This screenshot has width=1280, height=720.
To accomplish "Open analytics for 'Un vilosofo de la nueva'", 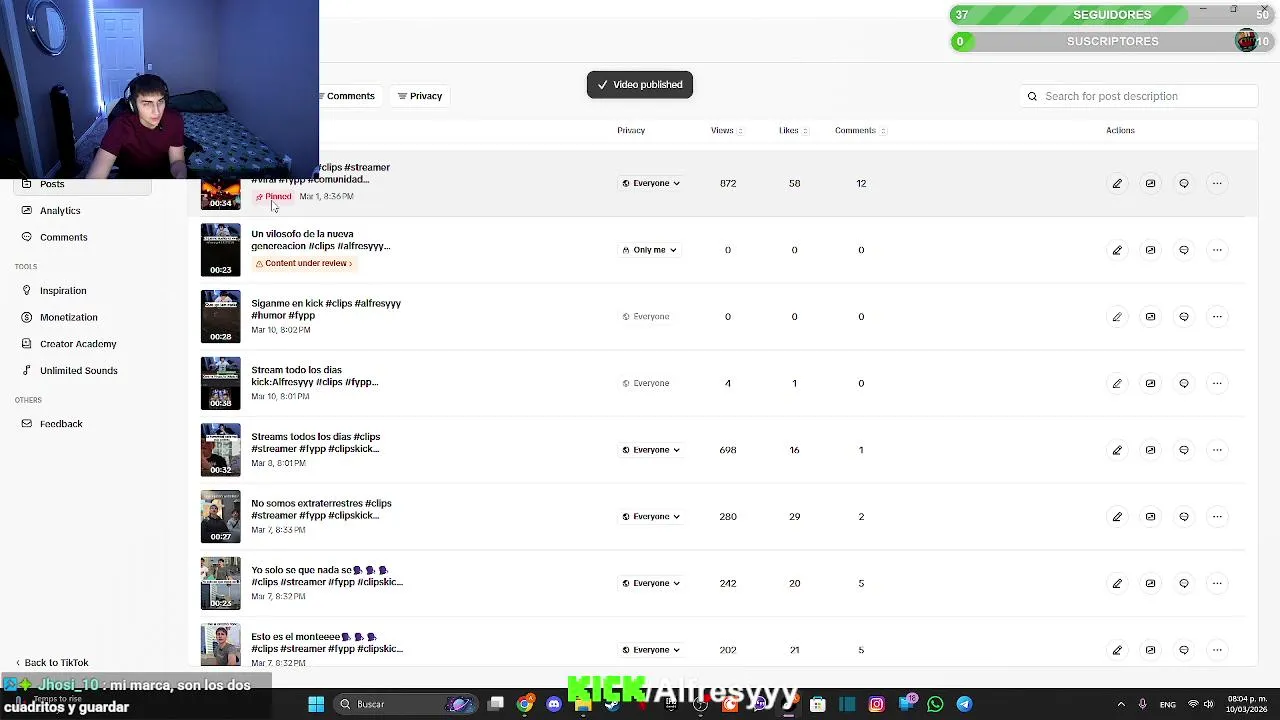I will point(1150,250).
